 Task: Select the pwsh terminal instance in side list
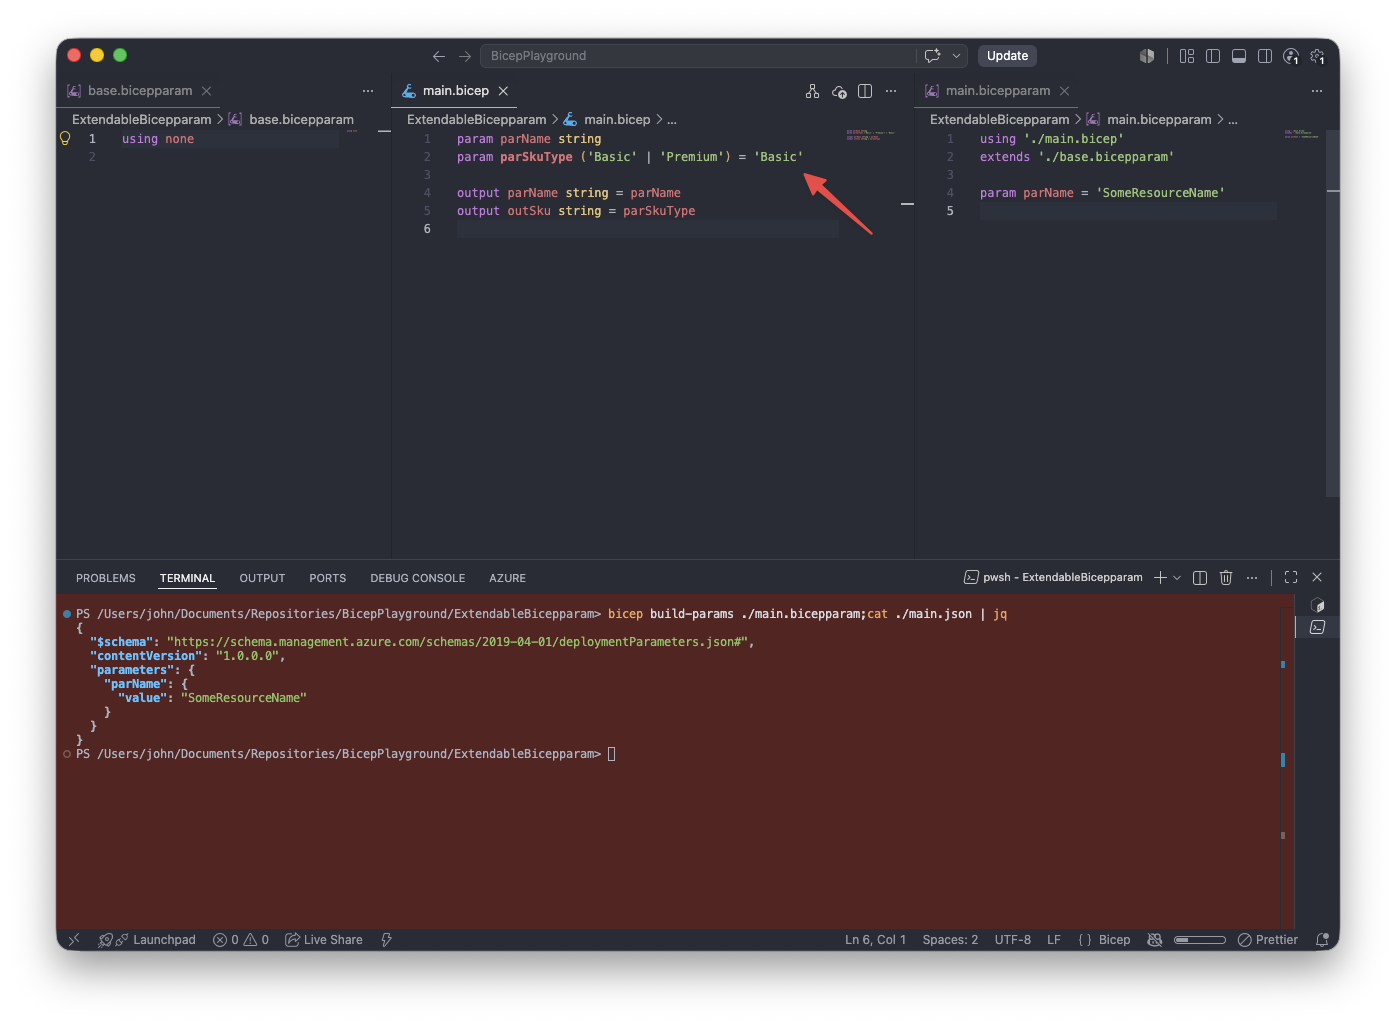point(1318,627)
